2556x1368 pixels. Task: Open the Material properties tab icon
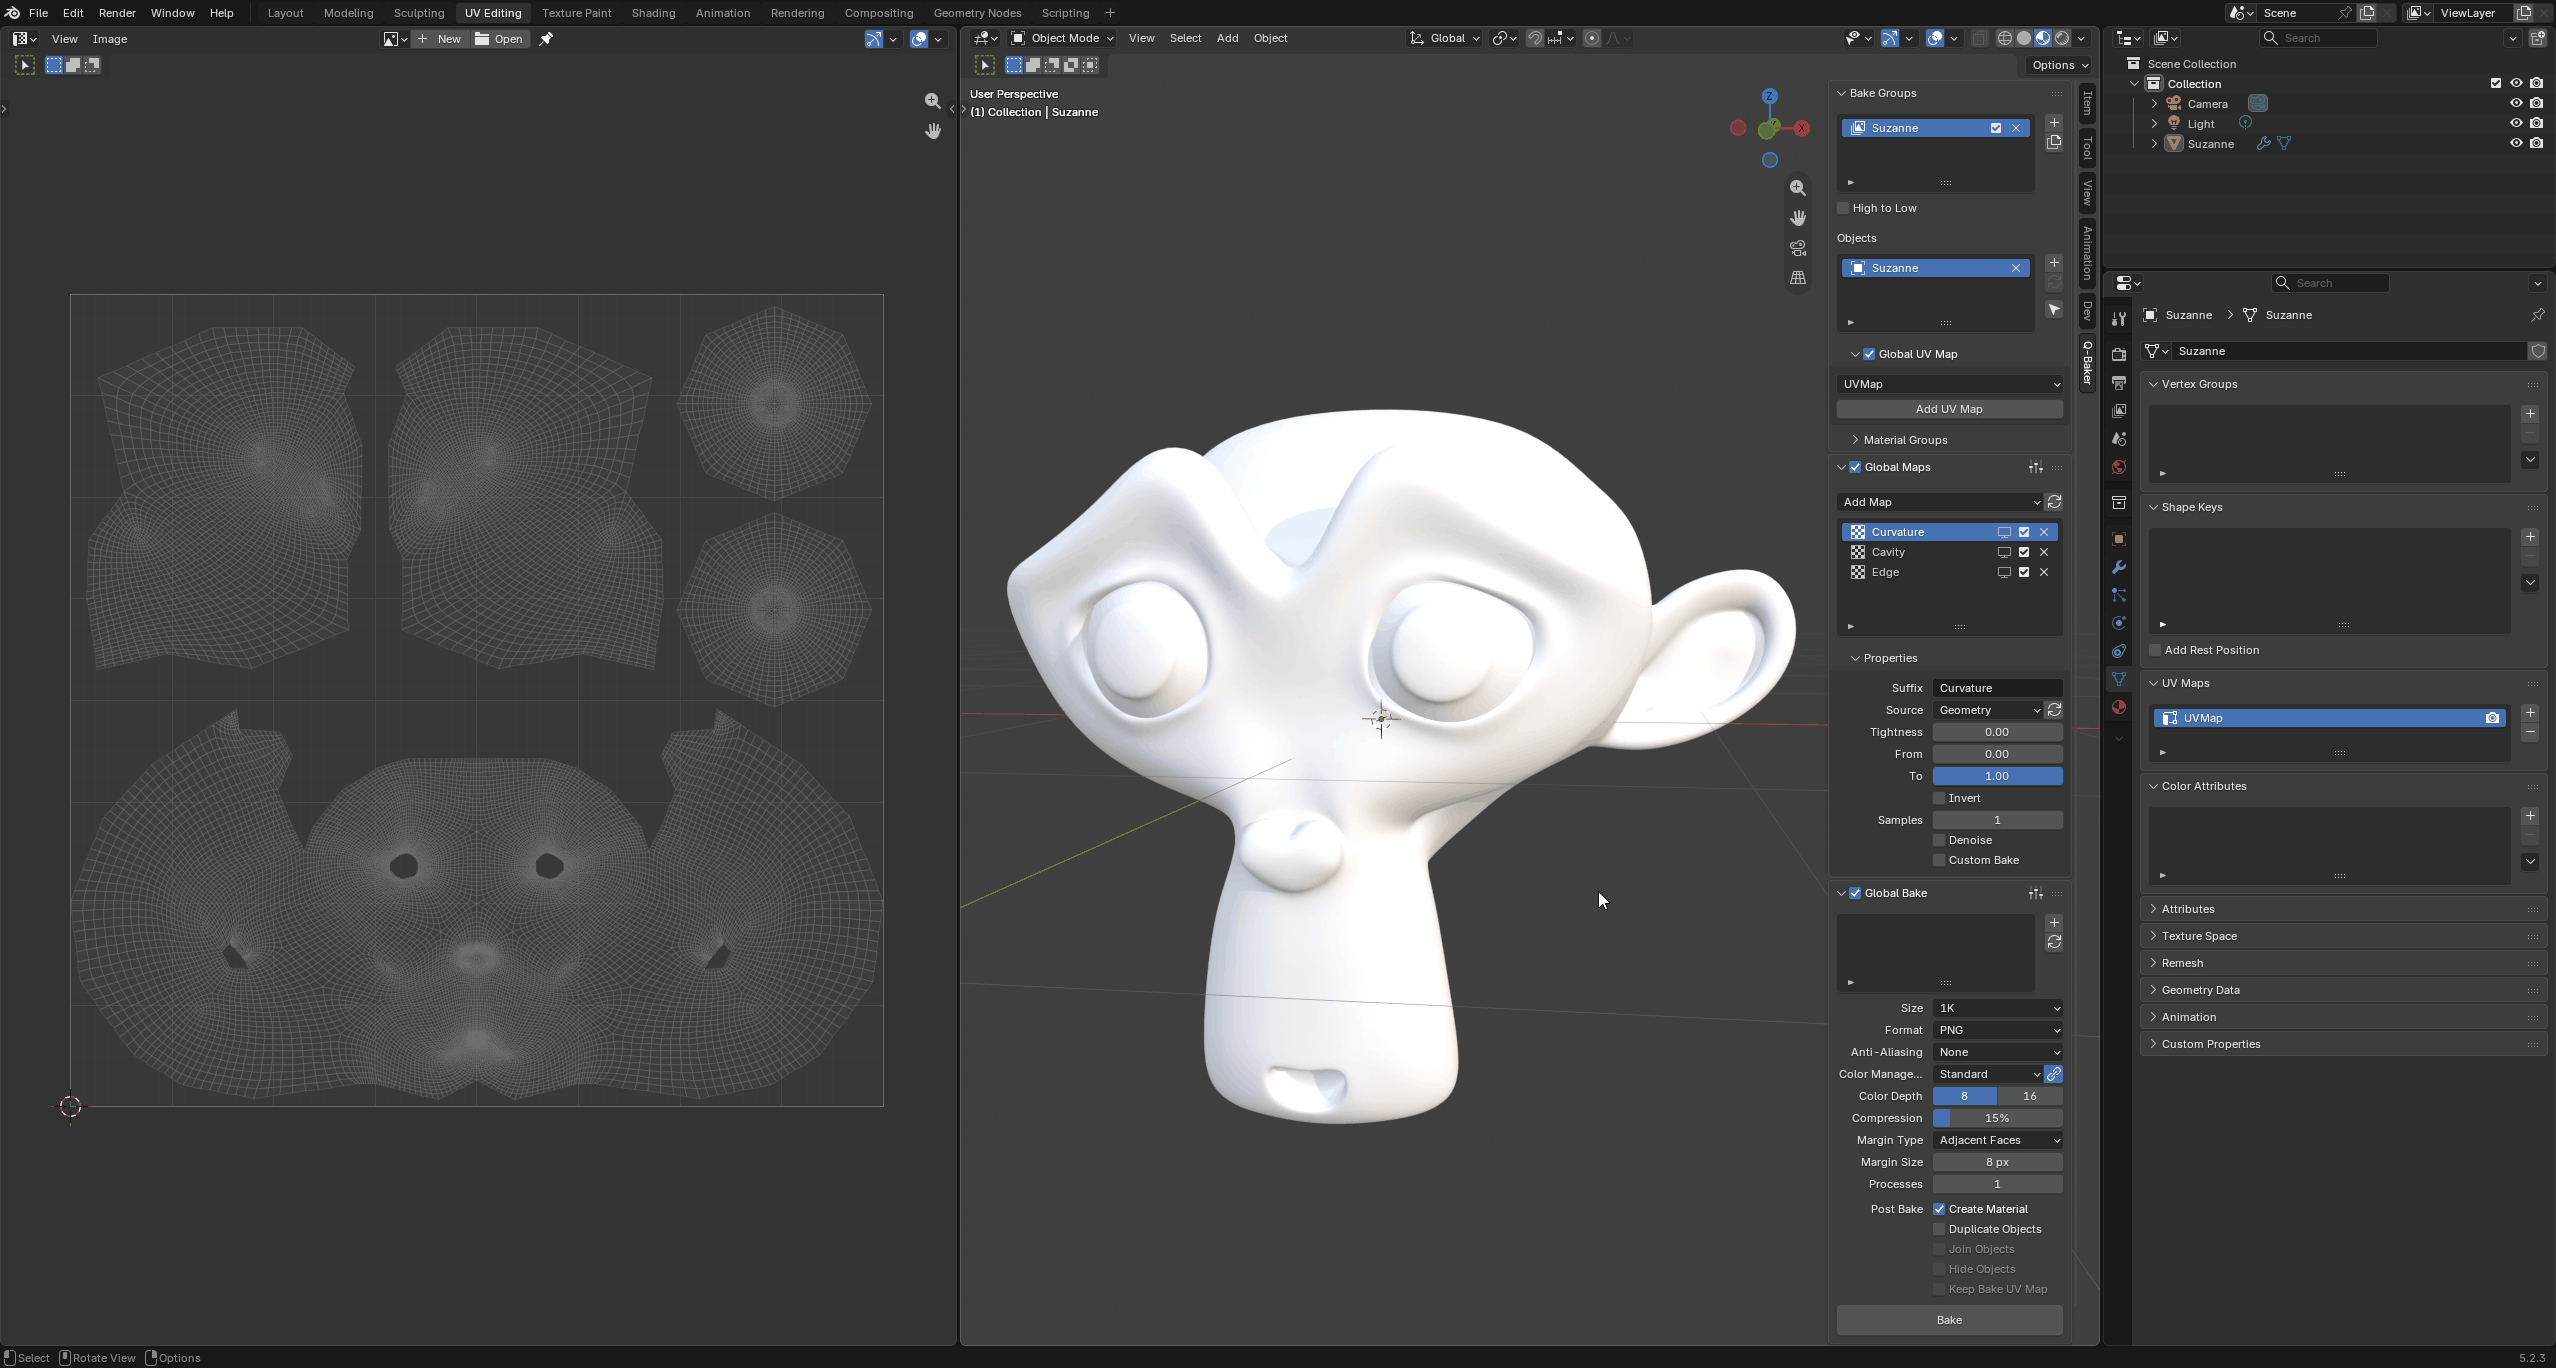tap(2118, 707)
